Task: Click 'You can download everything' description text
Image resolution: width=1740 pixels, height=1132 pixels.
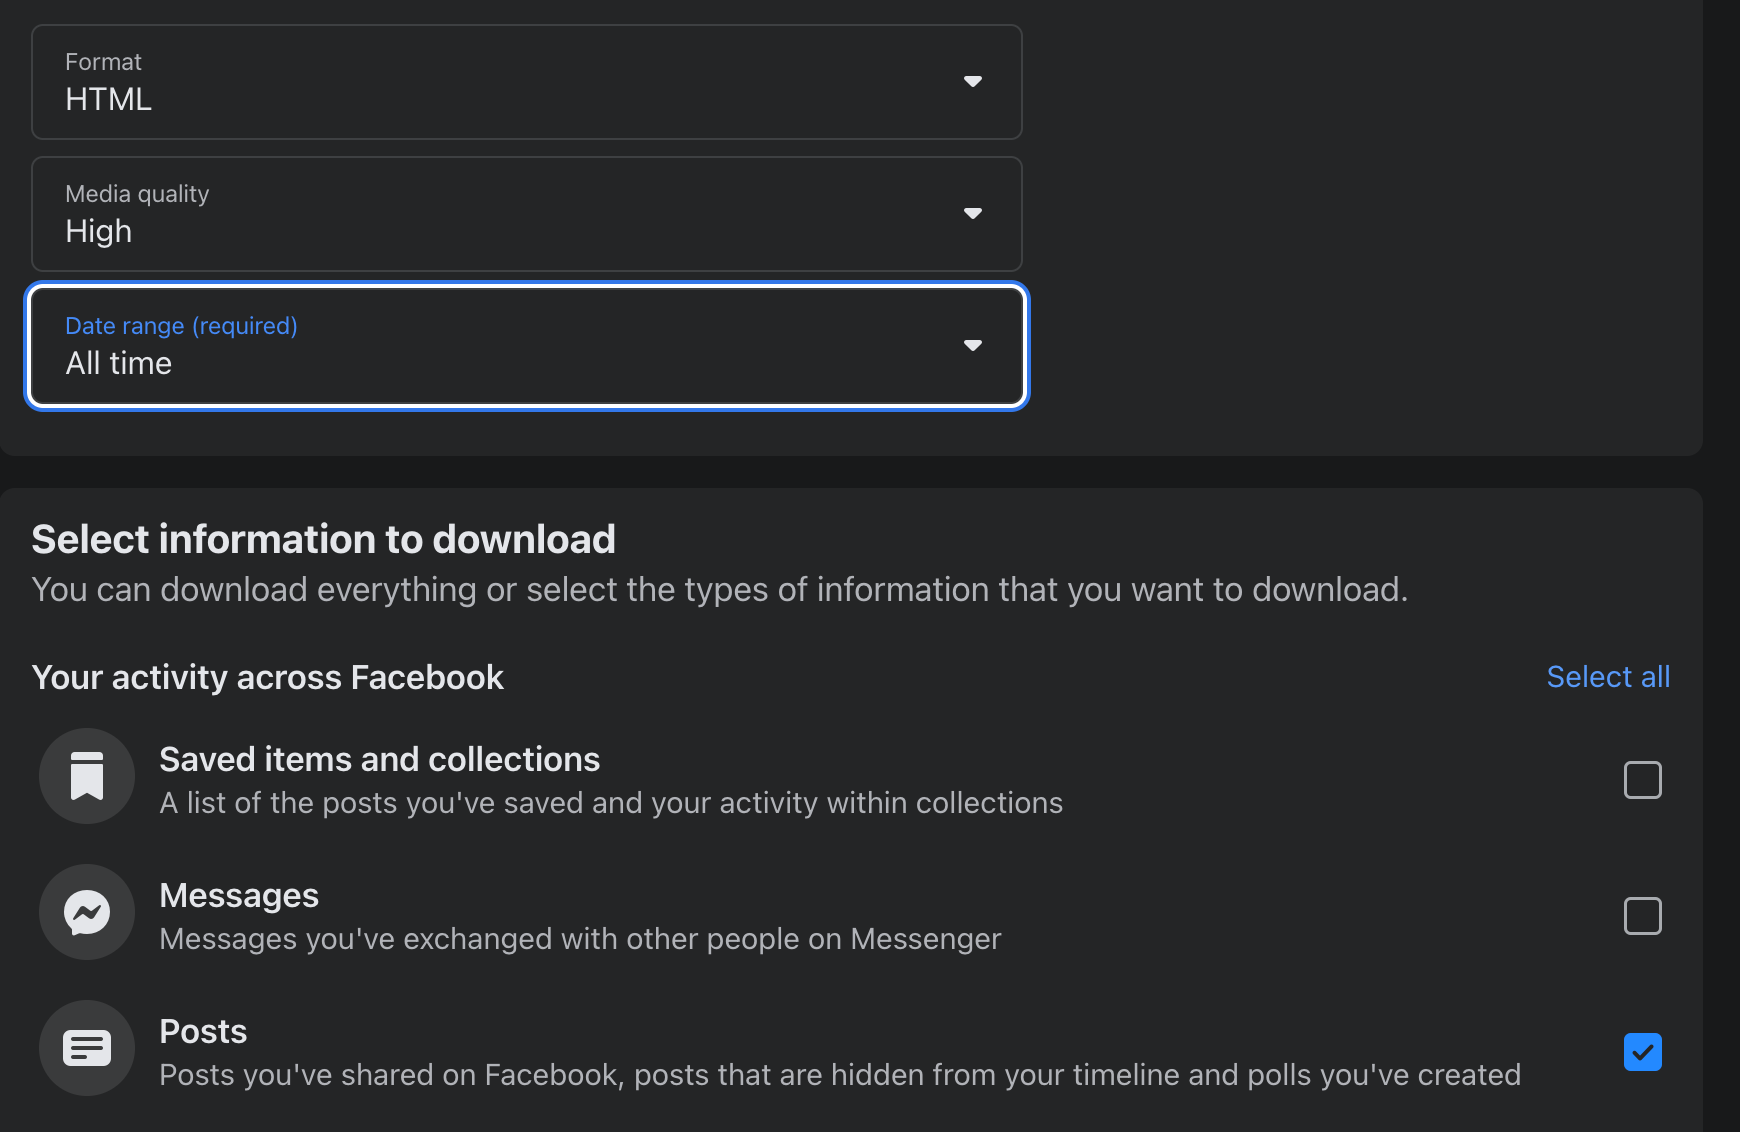Action: pyautogui.click(x=720, y=590)
